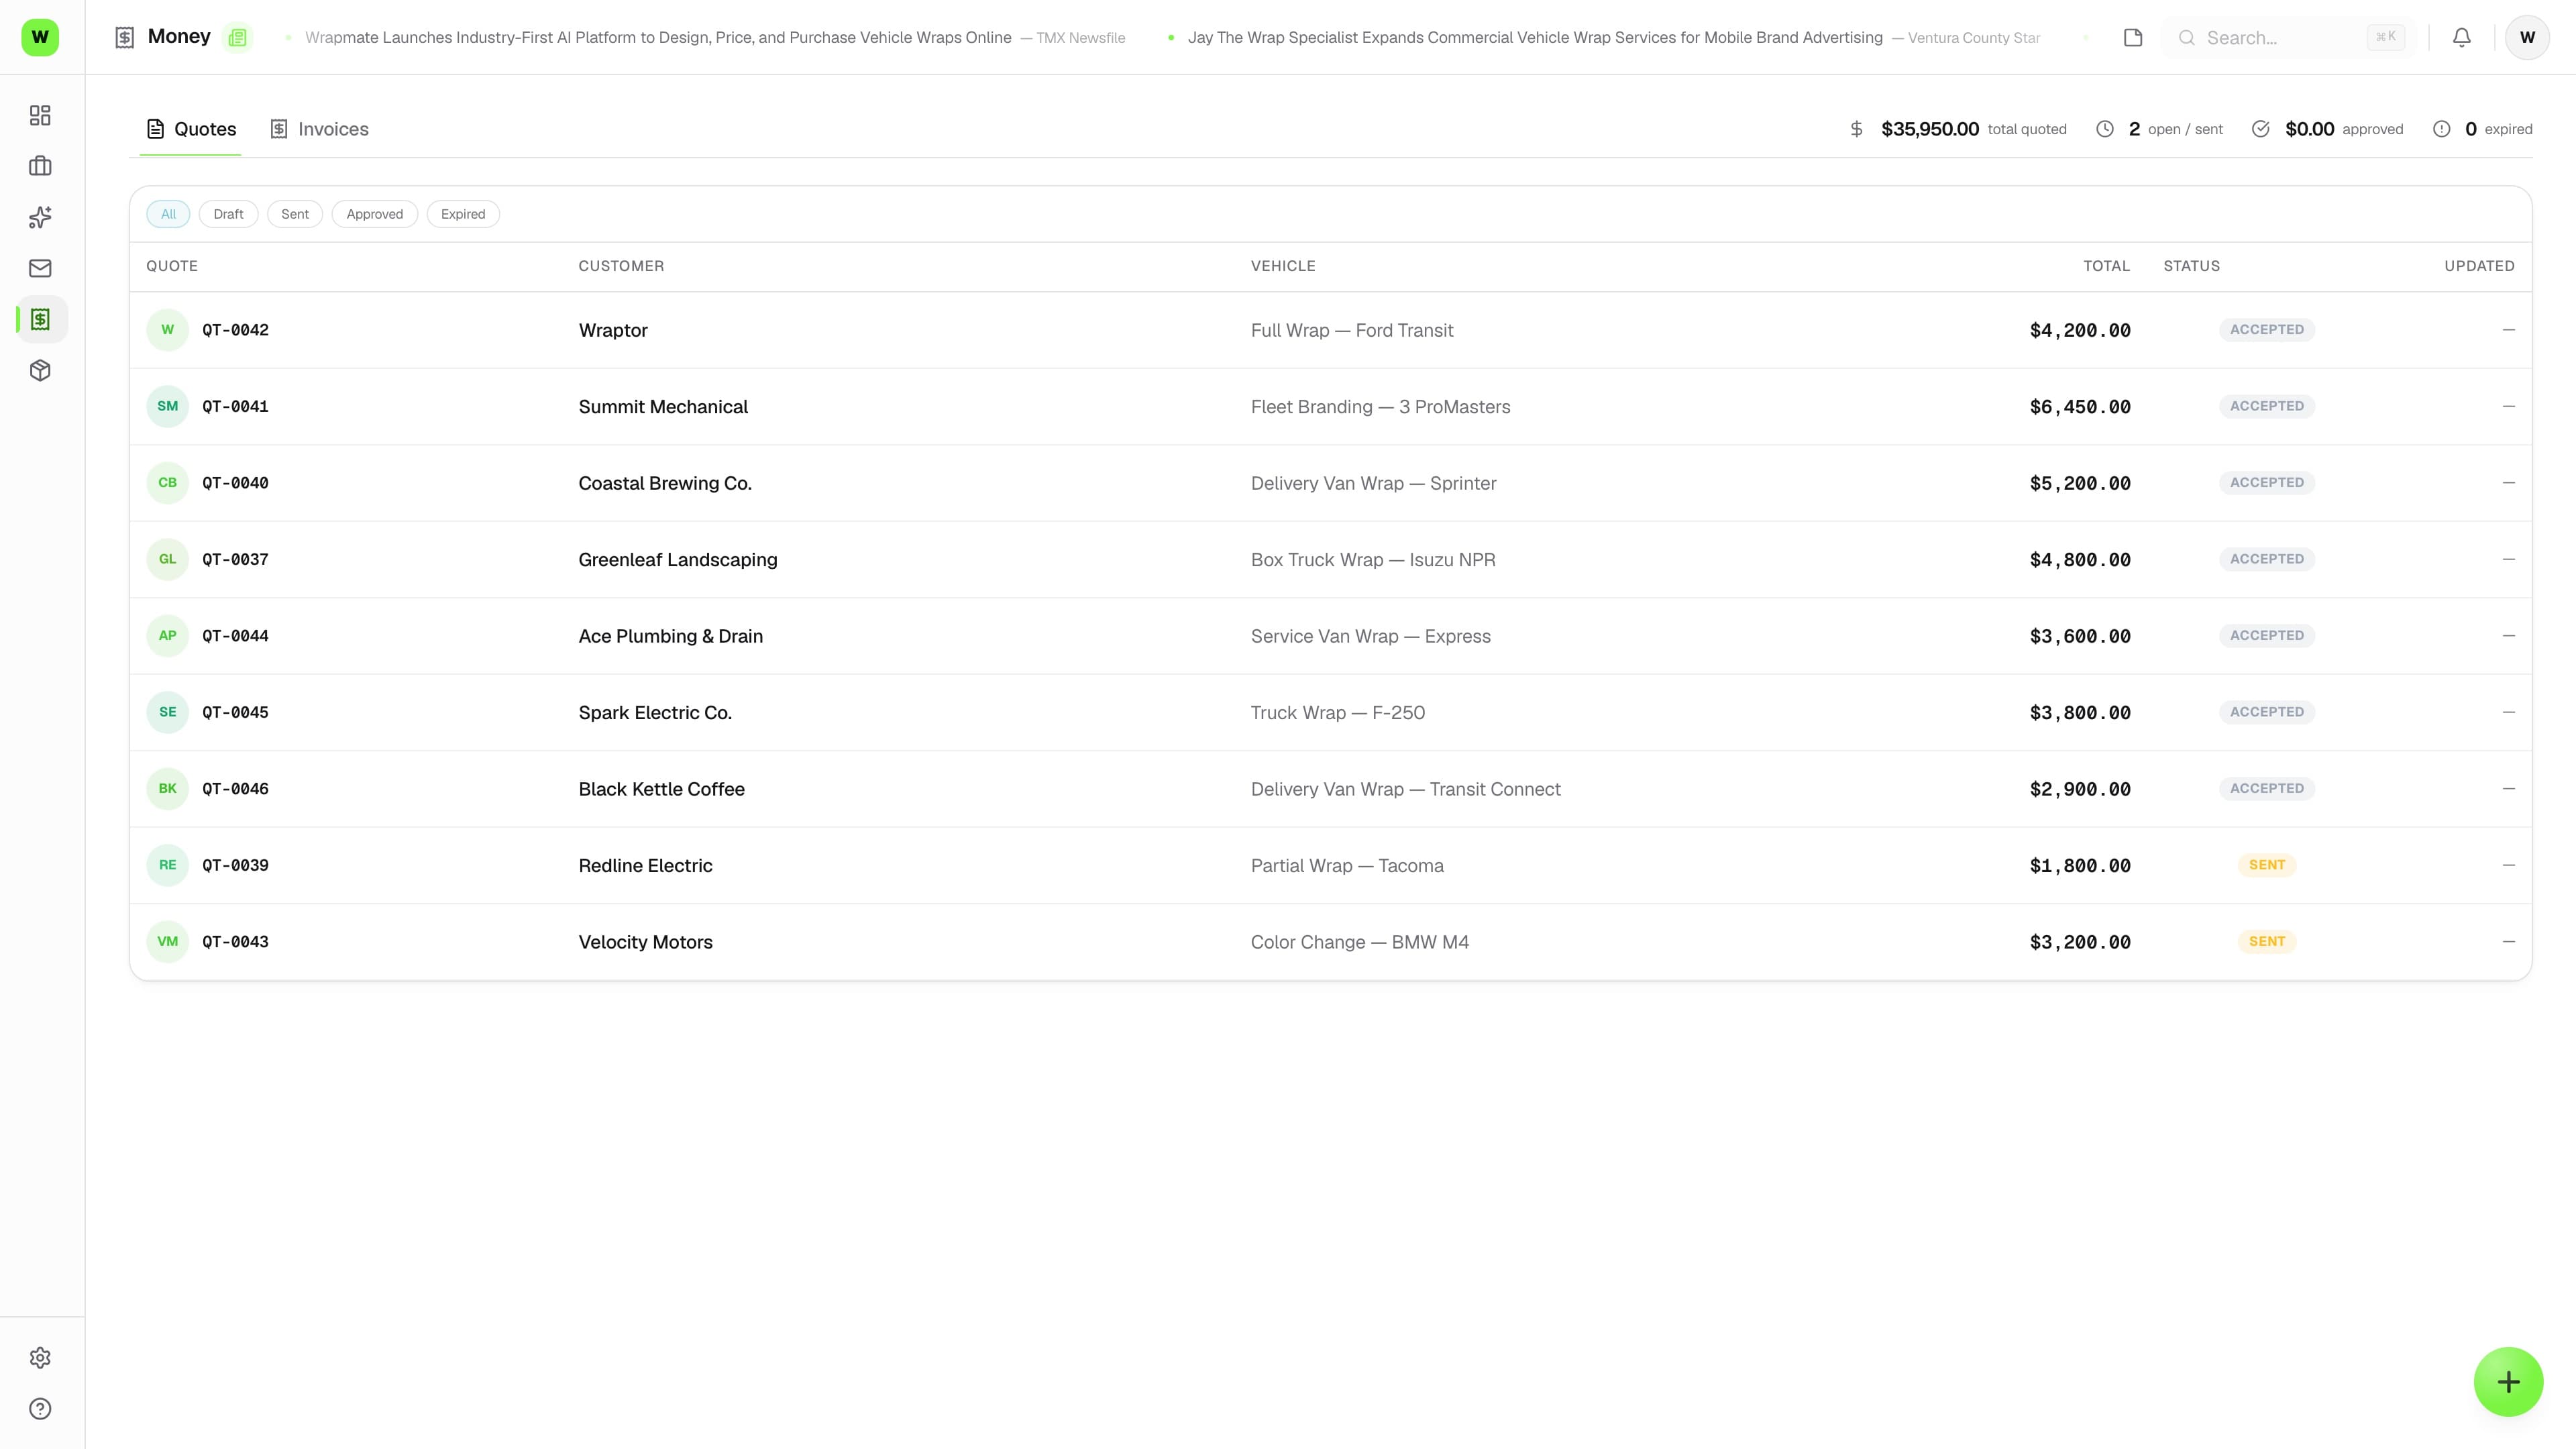2576x1449 pixels.
Task: Click the Summit Mechanical customer name
Action: (x=663, y=406)
